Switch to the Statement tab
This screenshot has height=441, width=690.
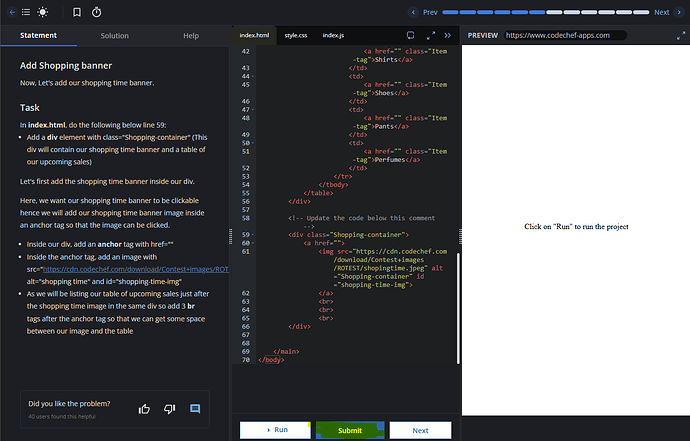(x=38, y=36)
